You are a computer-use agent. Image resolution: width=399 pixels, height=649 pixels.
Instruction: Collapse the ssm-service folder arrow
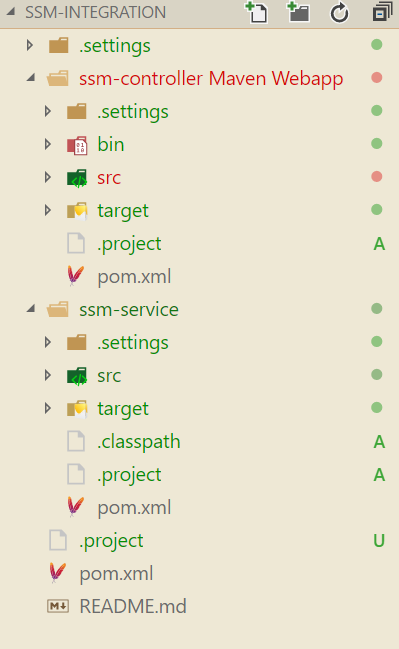point(31,309)
